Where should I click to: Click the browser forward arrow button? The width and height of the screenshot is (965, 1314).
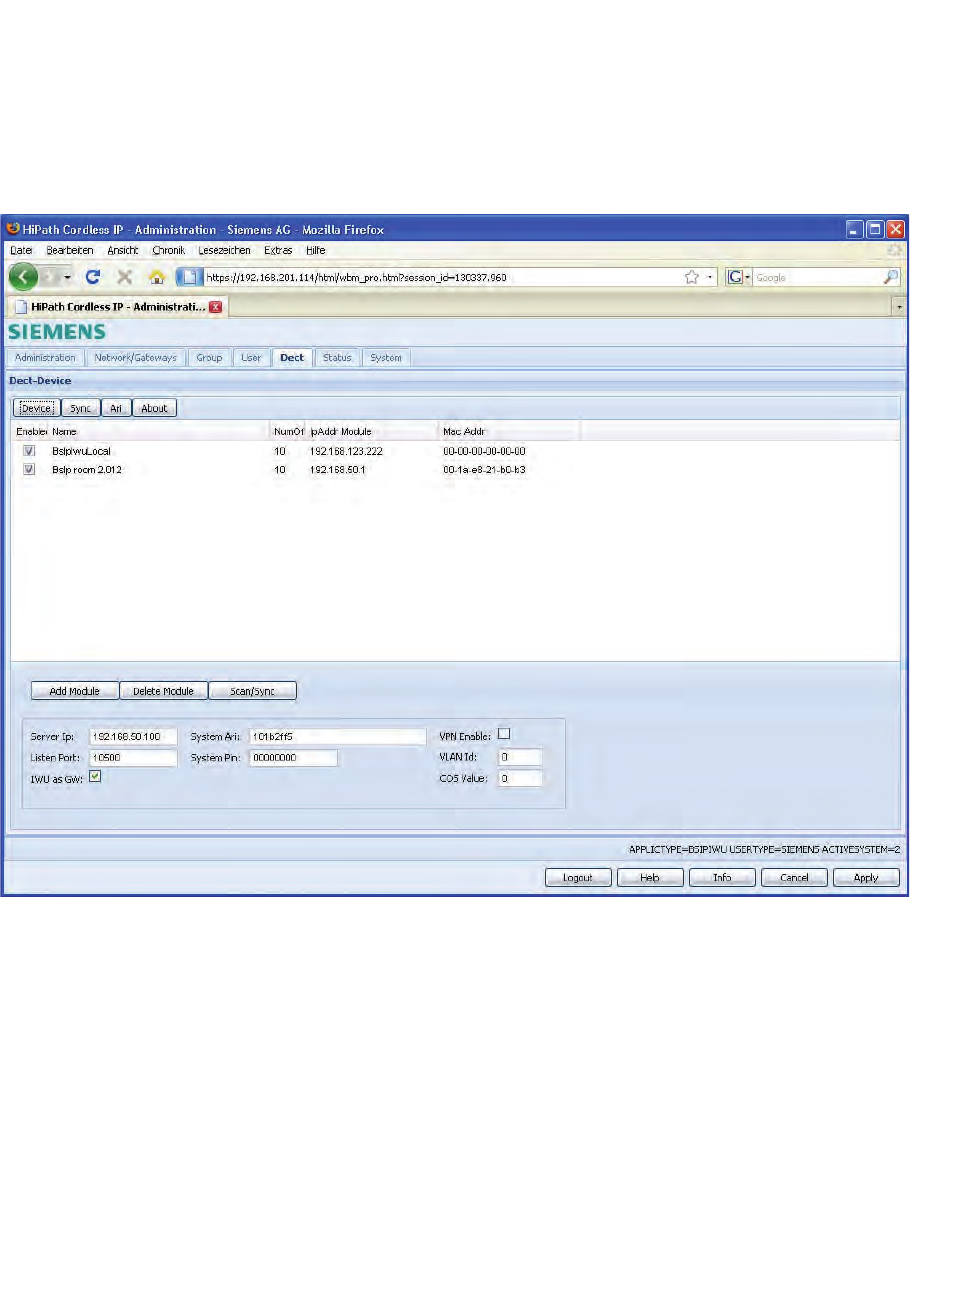click(x=48, y=277)
